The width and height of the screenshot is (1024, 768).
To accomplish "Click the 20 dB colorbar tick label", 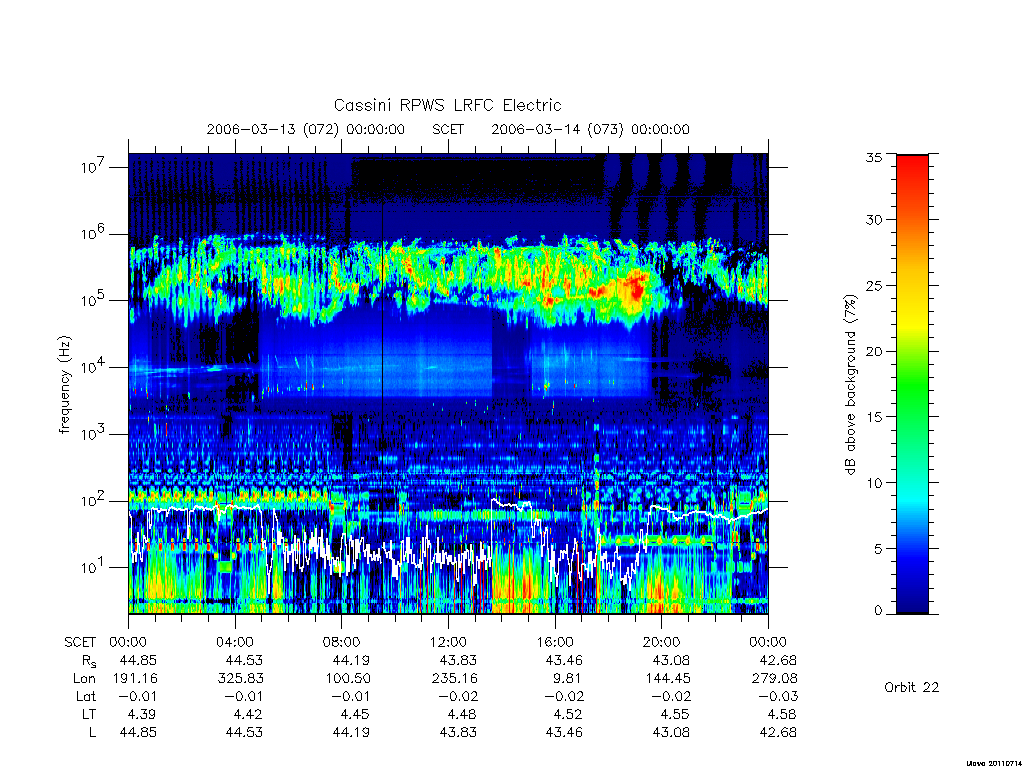I will pos(874,351).
